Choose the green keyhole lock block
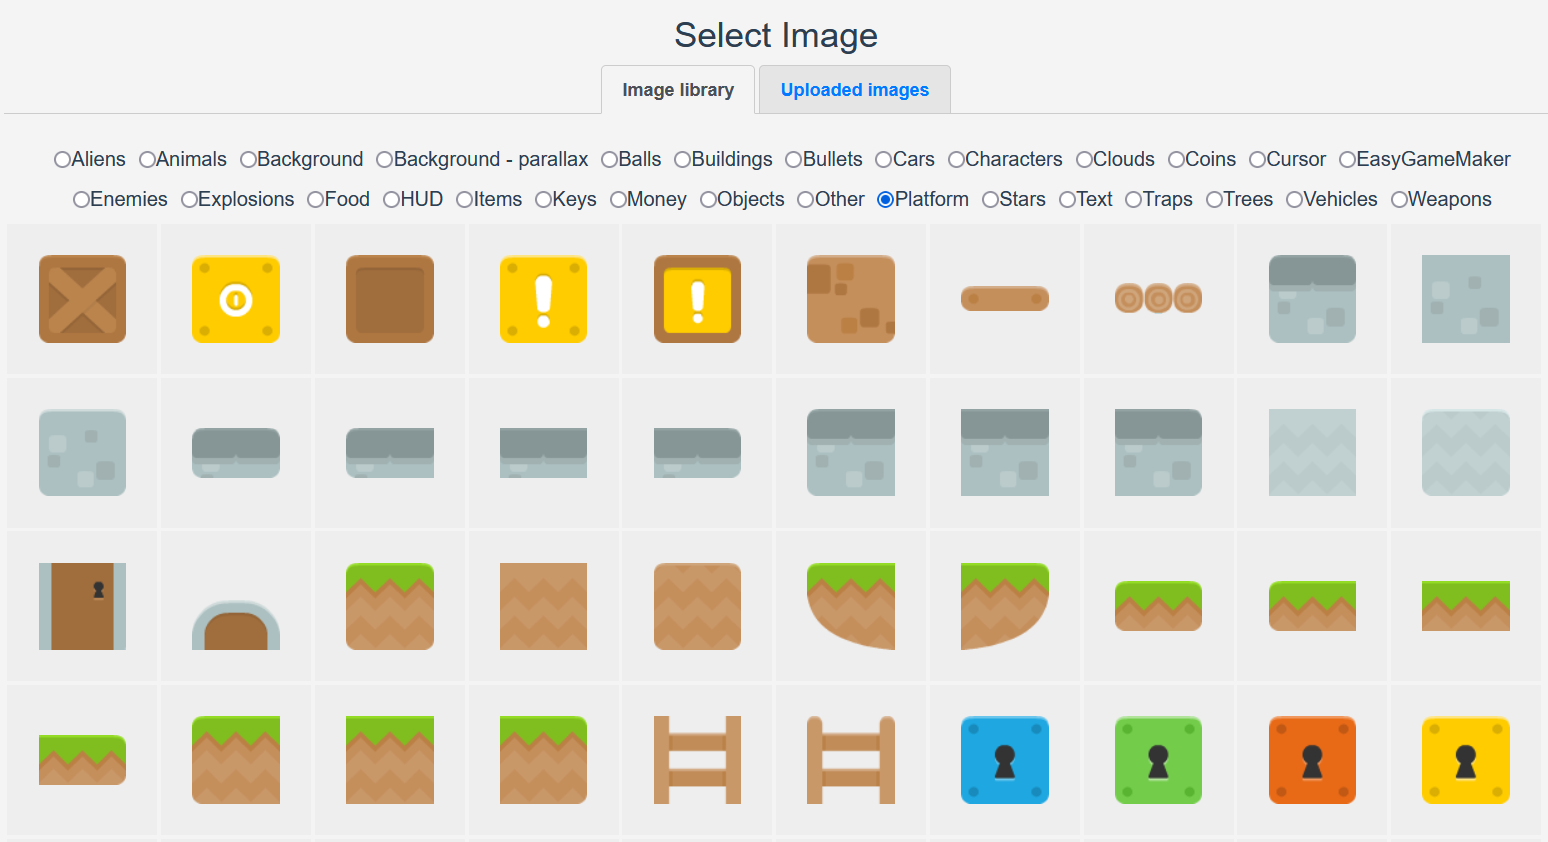Image resolution: width=1548 pixels, height=842 pixels. pyautogui.click(x=1158, y=760)
